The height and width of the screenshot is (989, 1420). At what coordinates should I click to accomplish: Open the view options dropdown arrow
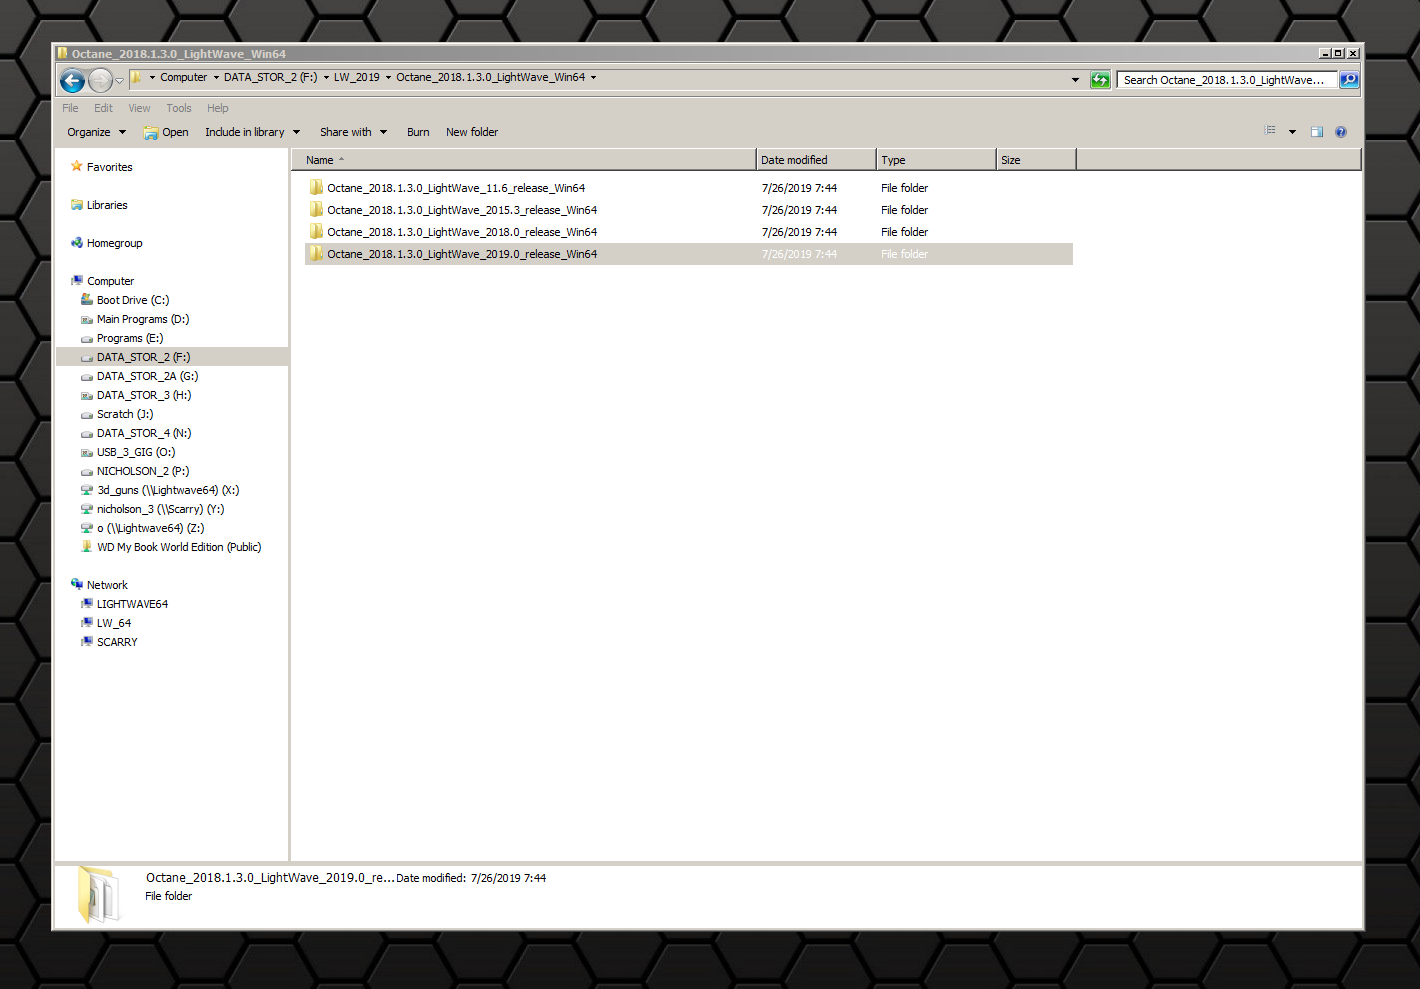click(1292, 132)
